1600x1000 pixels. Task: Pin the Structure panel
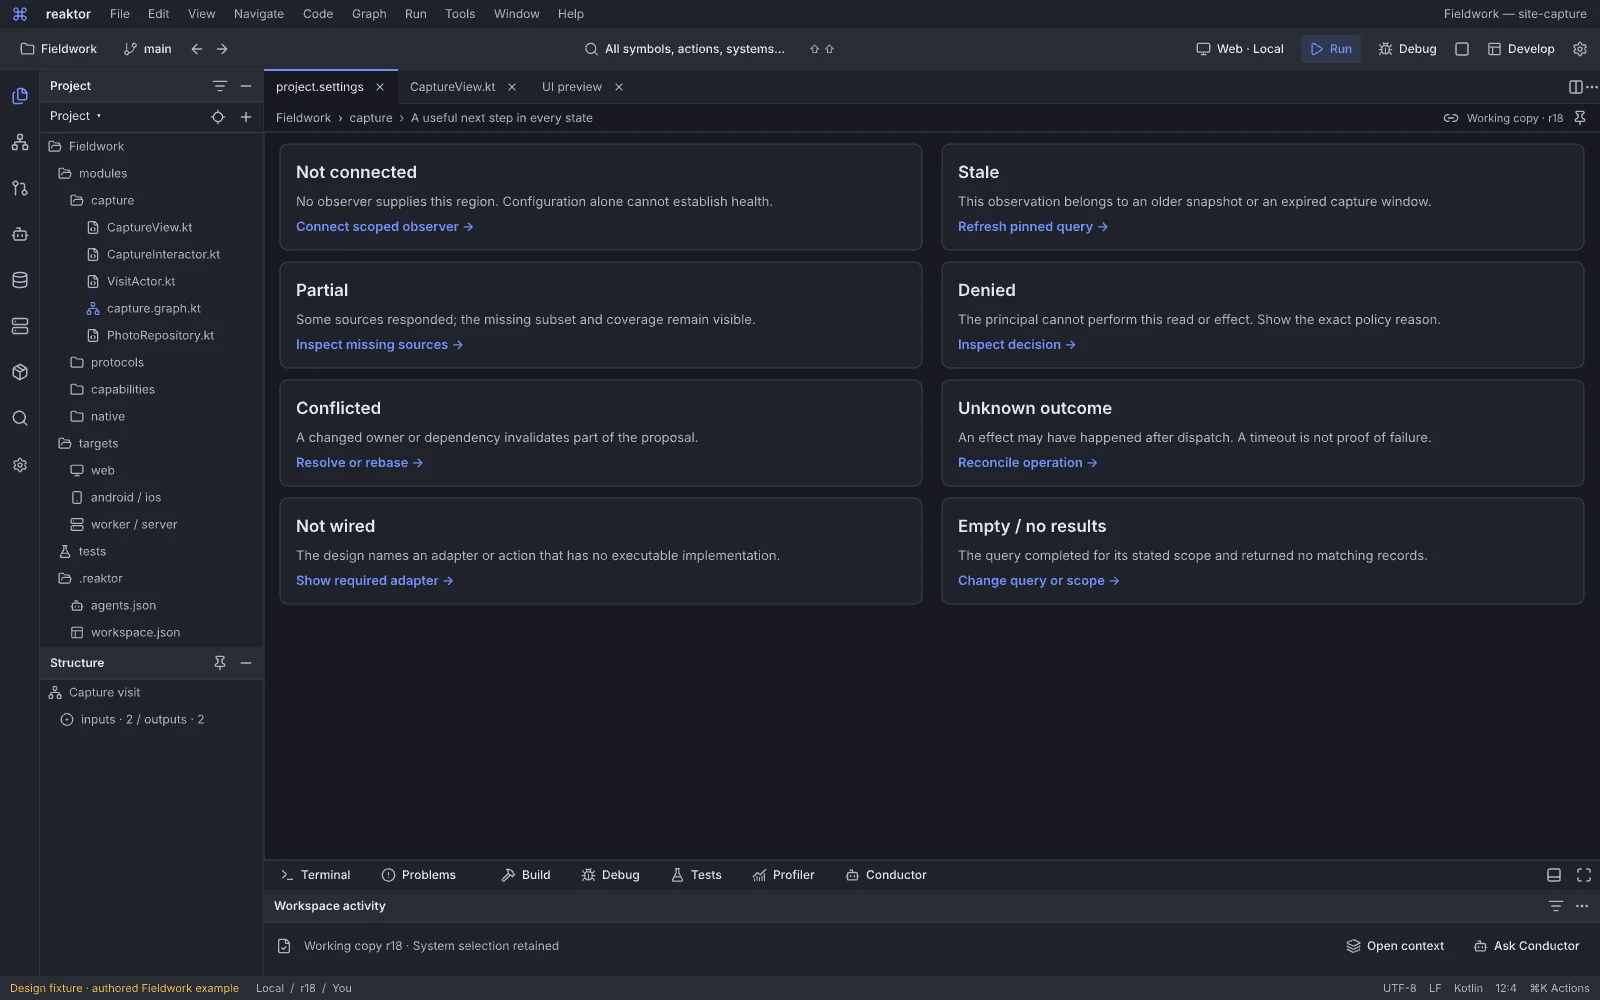pos(220,663)
